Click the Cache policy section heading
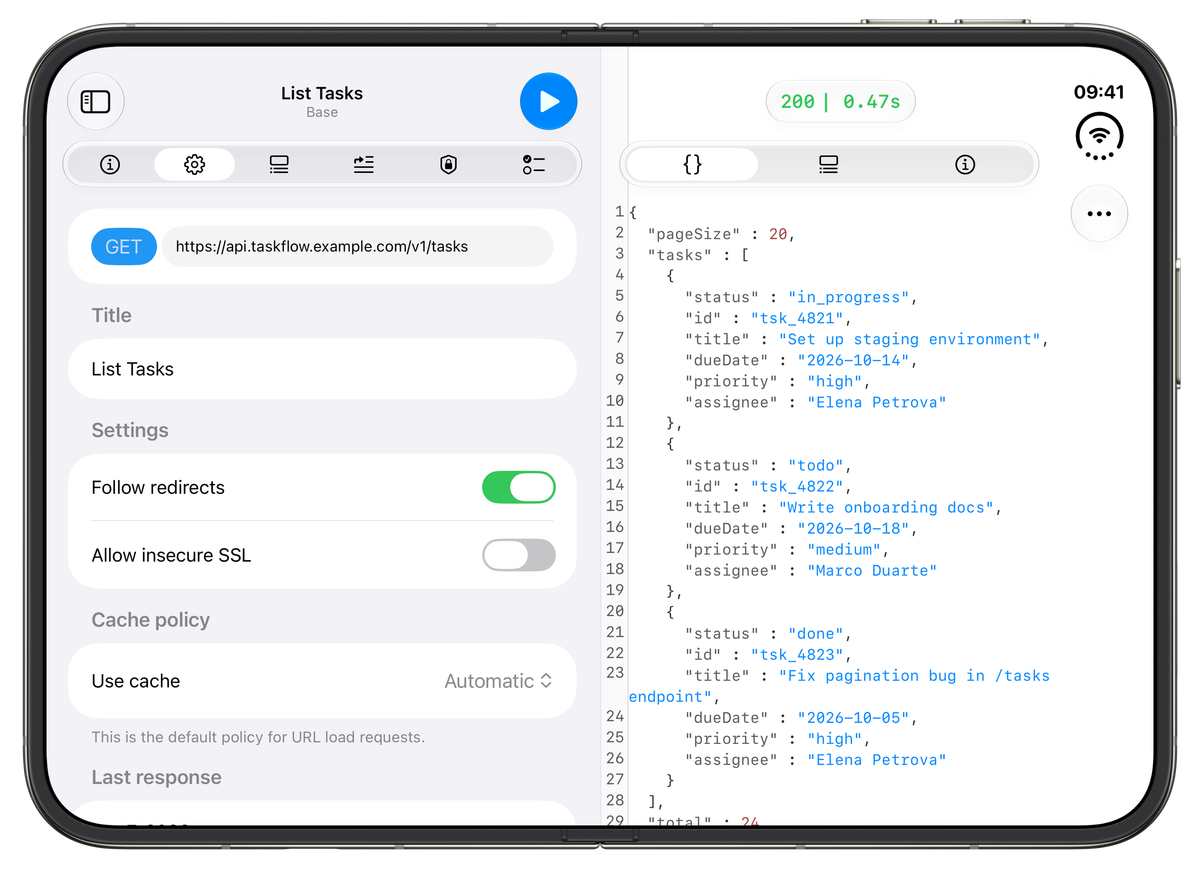Image resolution: width=1200 pixels, height=872 pixels. [151, 620]
